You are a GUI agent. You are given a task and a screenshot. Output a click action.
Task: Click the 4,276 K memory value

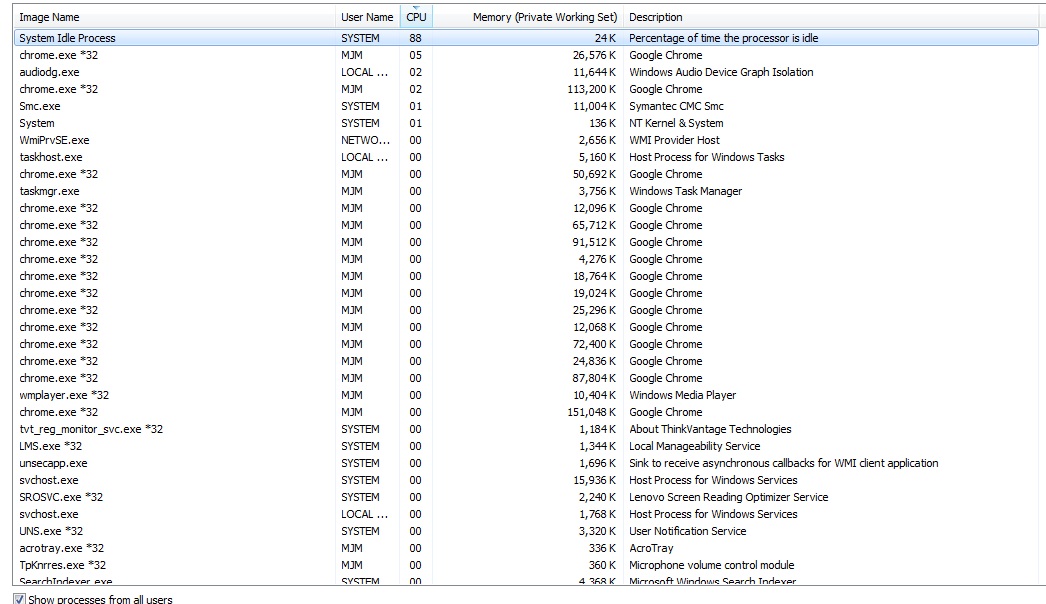point(597,259)
